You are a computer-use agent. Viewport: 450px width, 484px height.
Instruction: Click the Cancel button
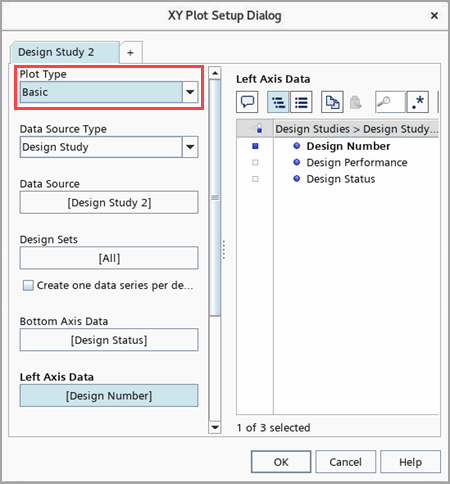pyautogui.click(x=346, y=462)
